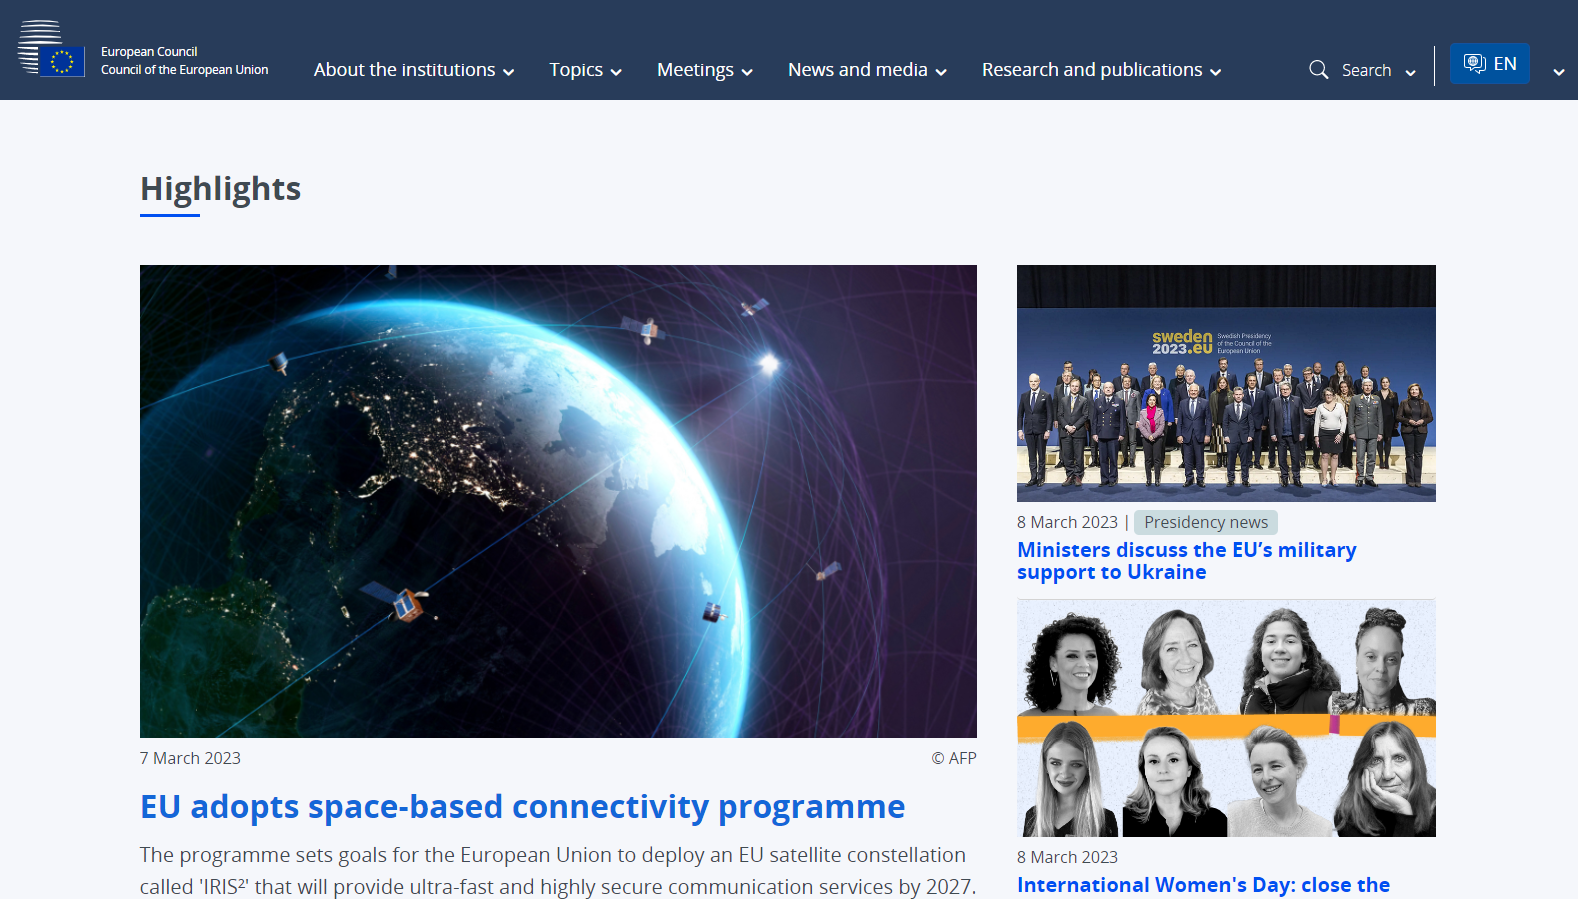Expand the chevron next to Topics
The image size is (1578, 899).
pyautogui.click(x=616, y=72)
